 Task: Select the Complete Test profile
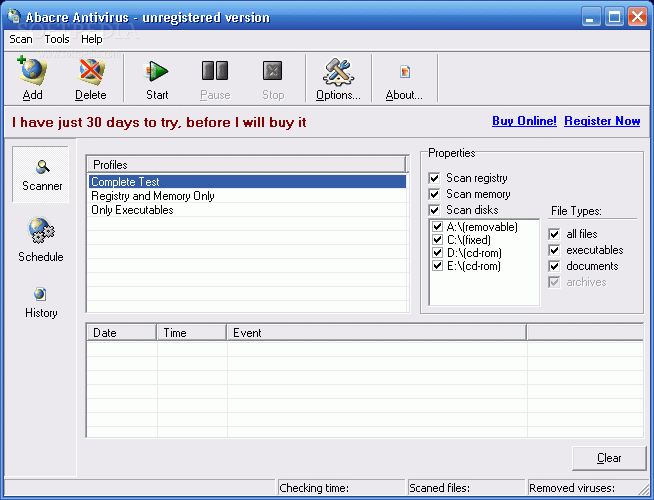[x=247, y=182]
